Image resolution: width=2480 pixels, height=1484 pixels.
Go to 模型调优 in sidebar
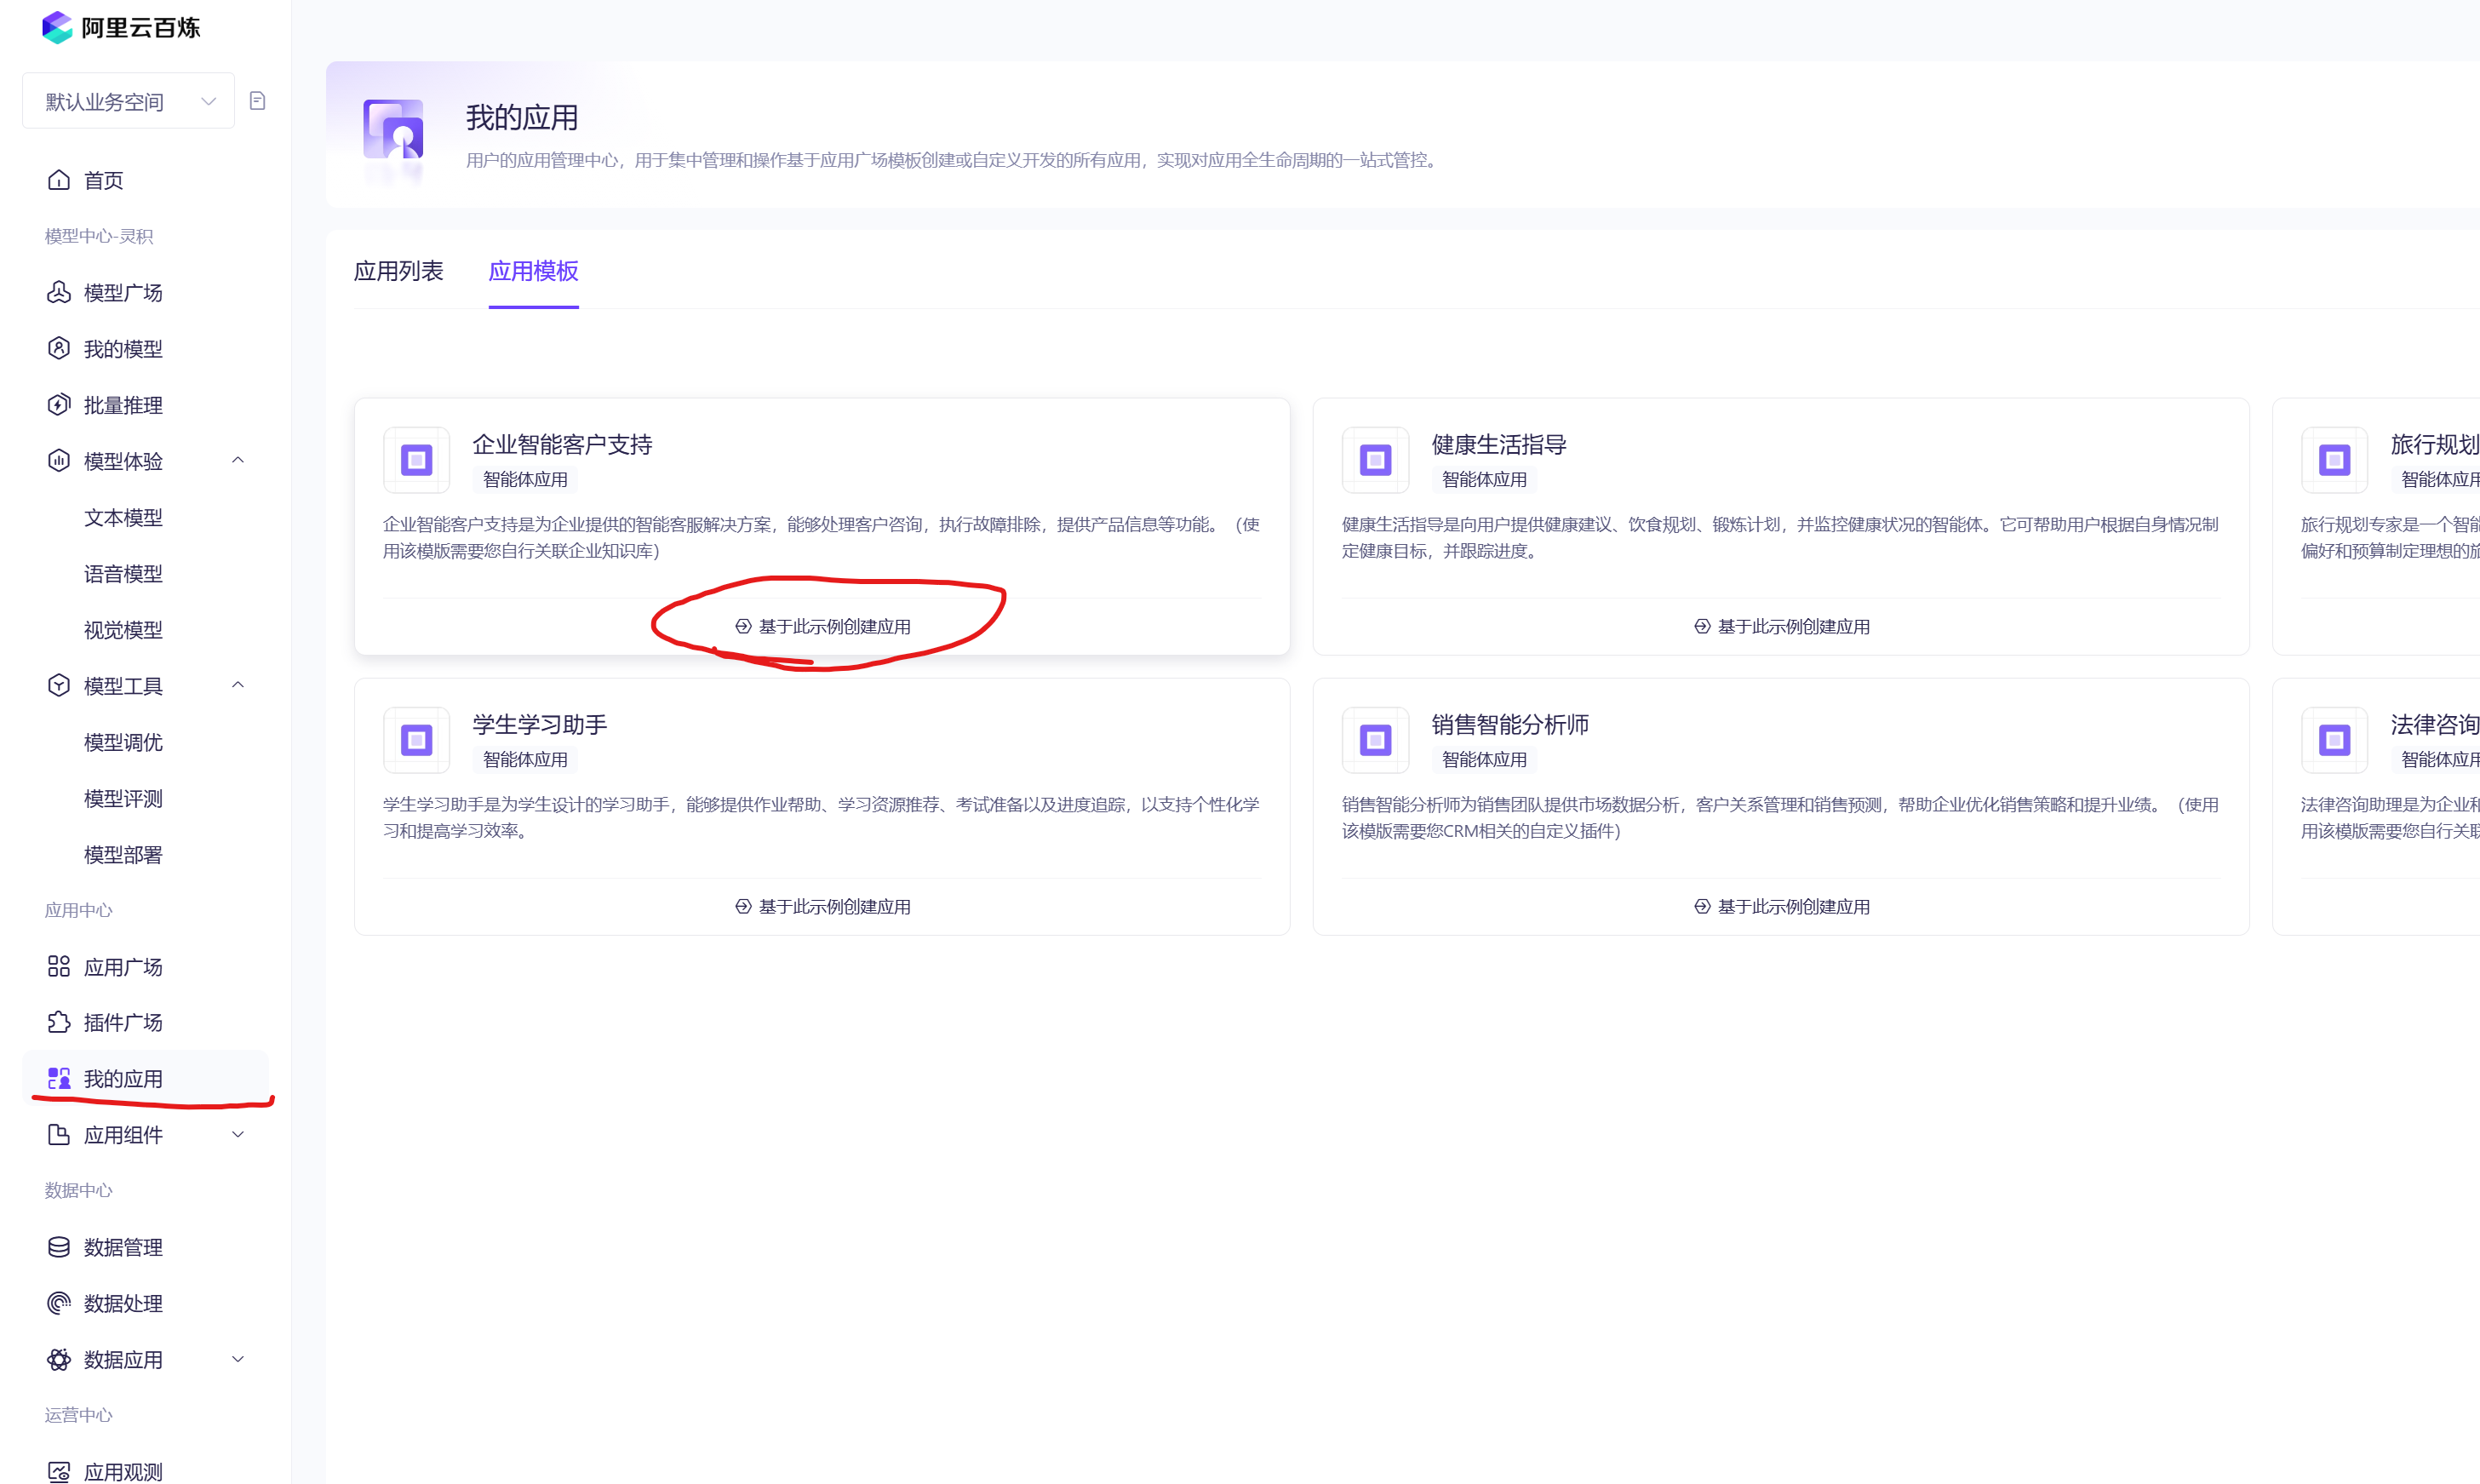123,742
